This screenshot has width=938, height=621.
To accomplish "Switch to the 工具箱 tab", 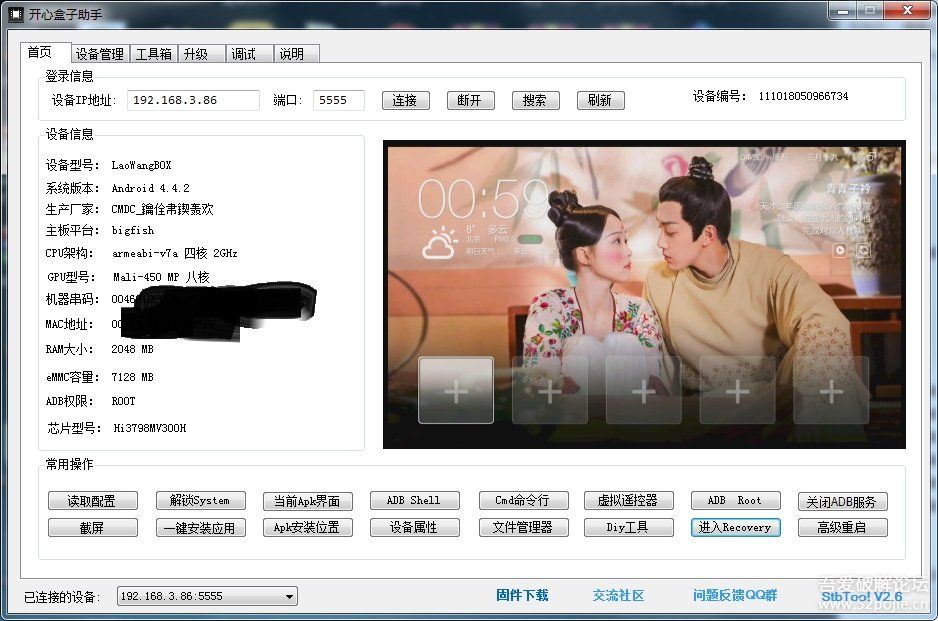I will click(154, 54).
